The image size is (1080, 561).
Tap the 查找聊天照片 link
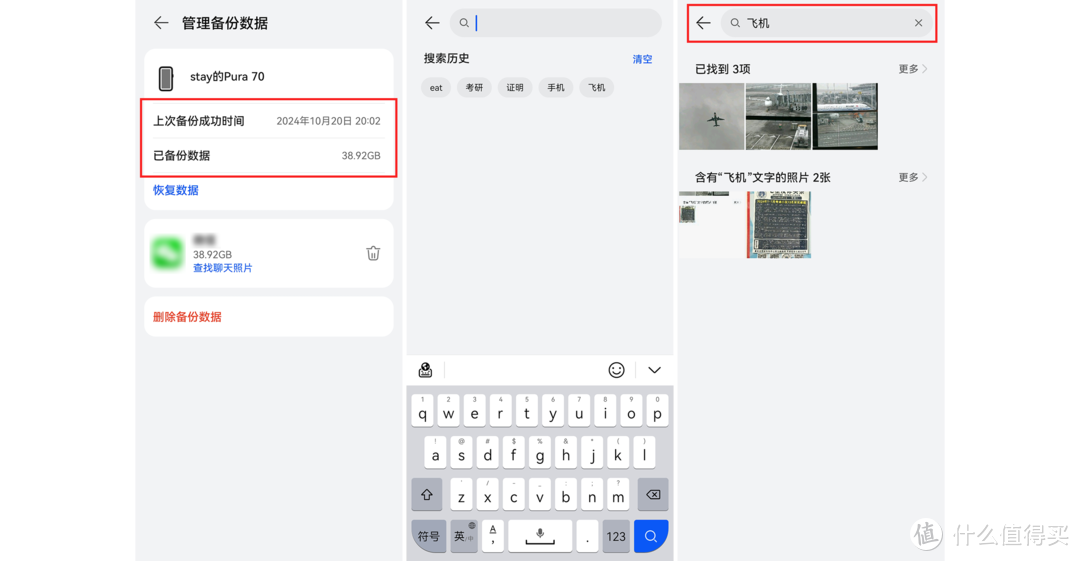tap(222, 268)
